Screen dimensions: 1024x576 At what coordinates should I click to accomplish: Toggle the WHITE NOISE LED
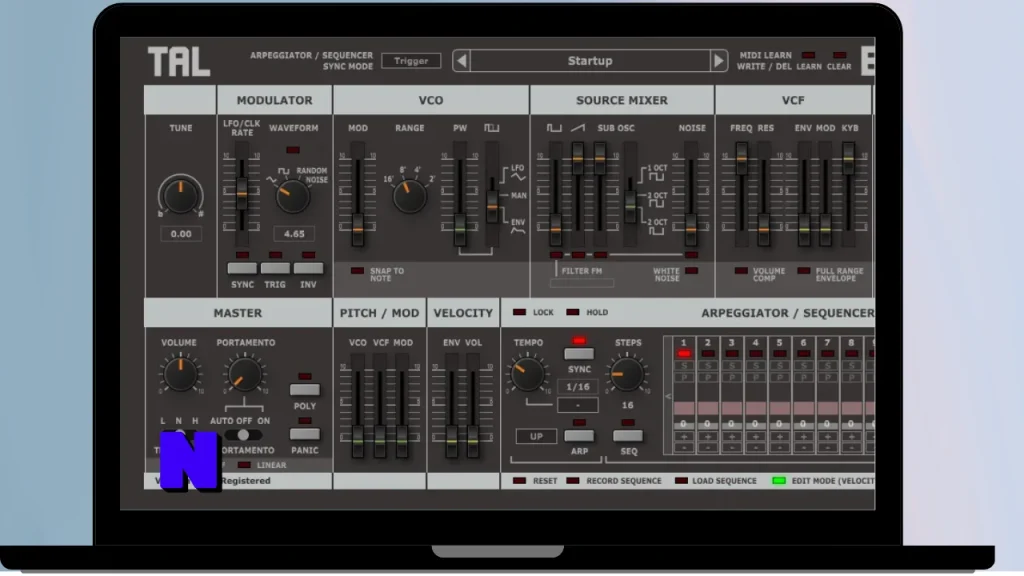tap(692, 270)
